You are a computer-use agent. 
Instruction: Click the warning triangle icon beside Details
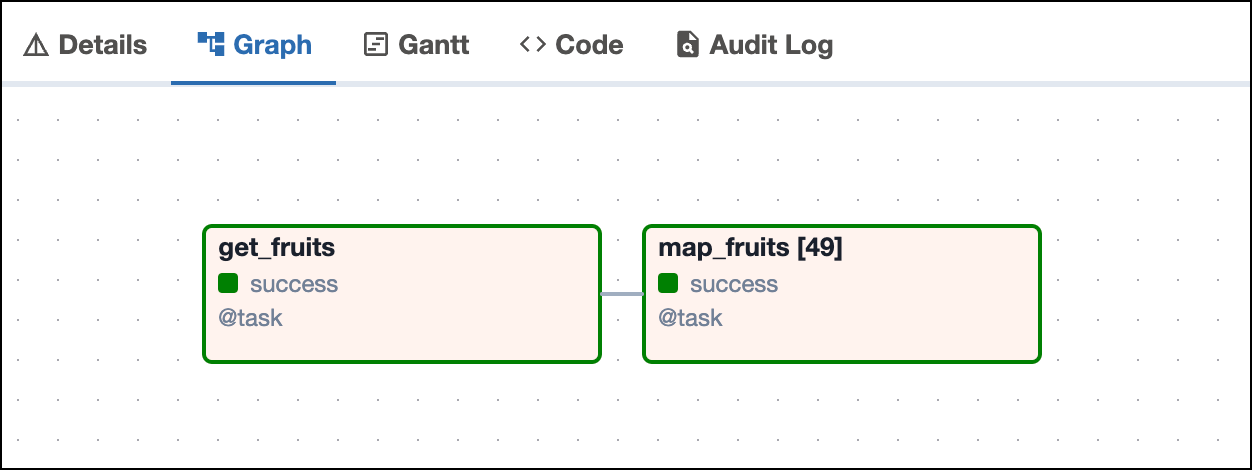36,45
